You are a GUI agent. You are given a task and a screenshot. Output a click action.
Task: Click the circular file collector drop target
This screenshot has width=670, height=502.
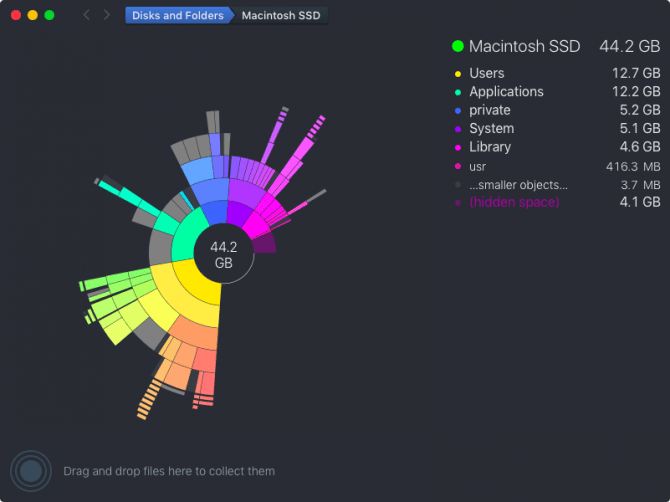[31, 471]
